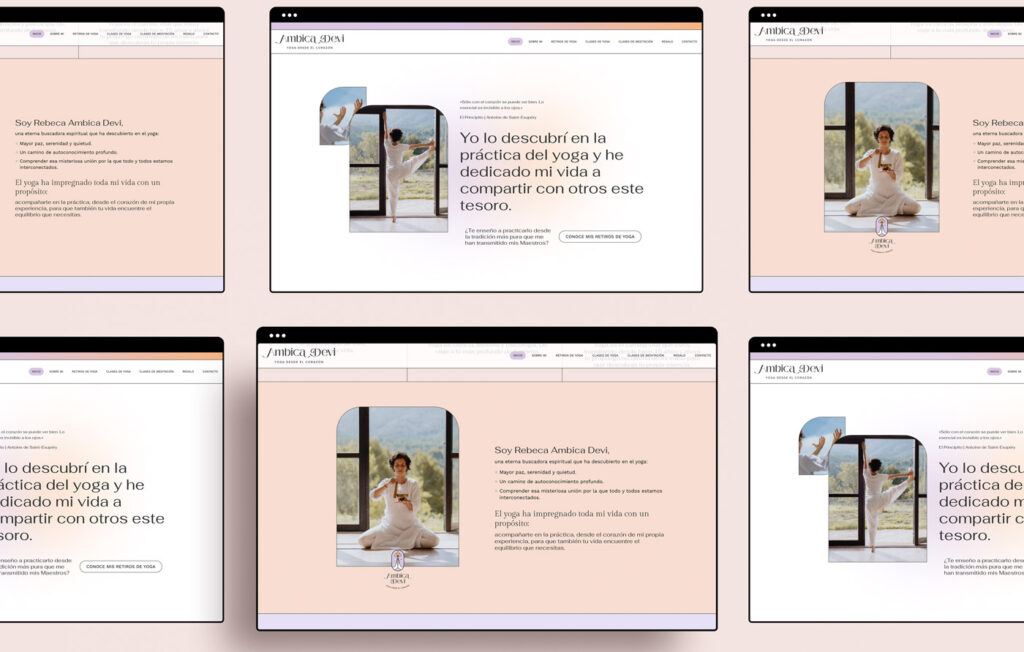Select INICIO pill in bottom-center peach window

(x=517, y=355)
